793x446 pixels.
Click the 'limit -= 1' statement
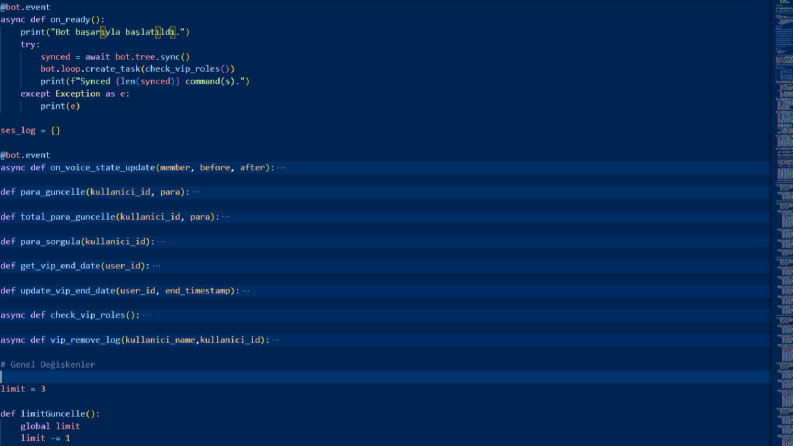pyautogui.click(x=46, y=438)
